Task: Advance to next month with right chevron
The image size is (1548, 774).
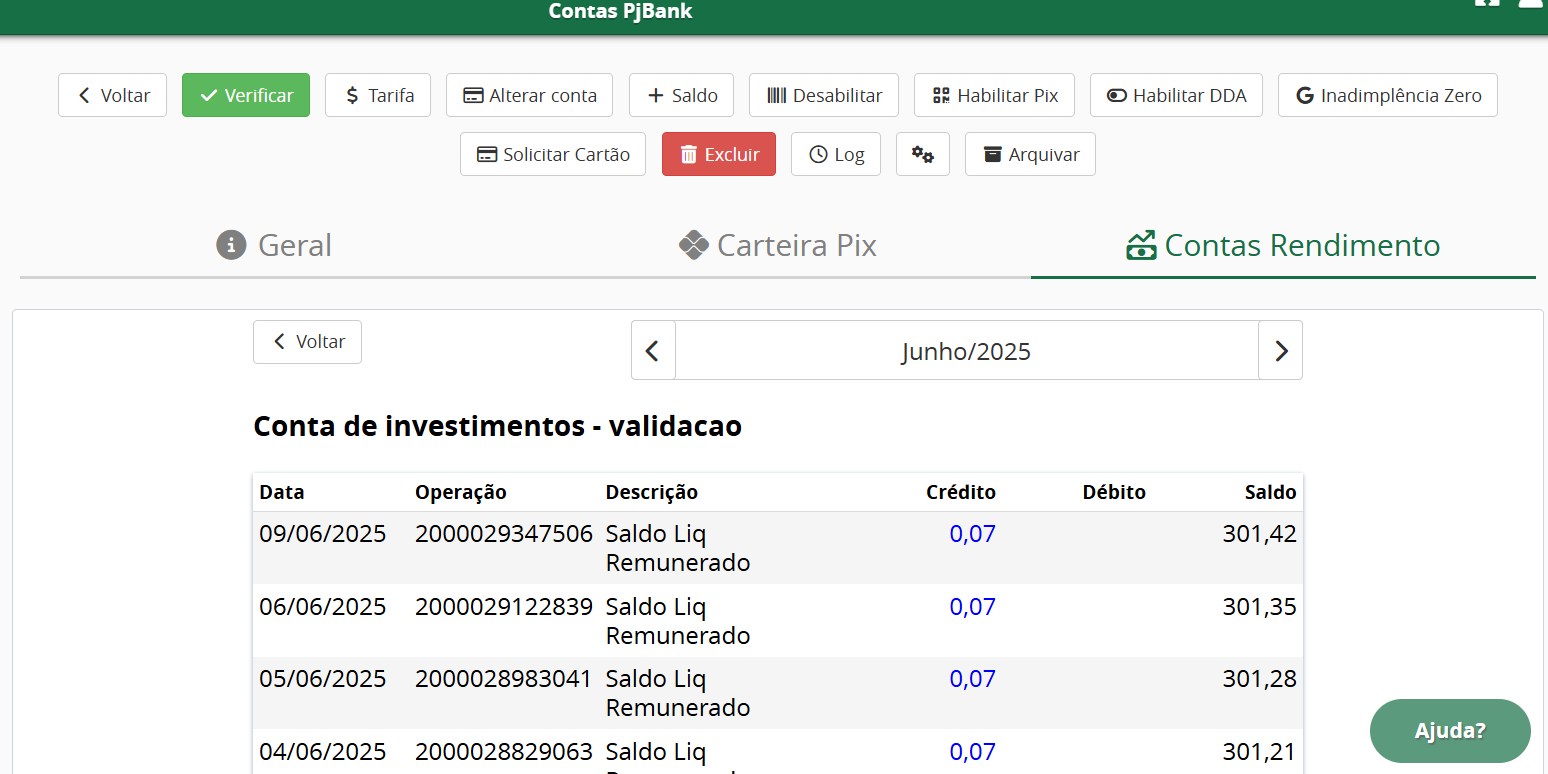Action: [1280, 351]
